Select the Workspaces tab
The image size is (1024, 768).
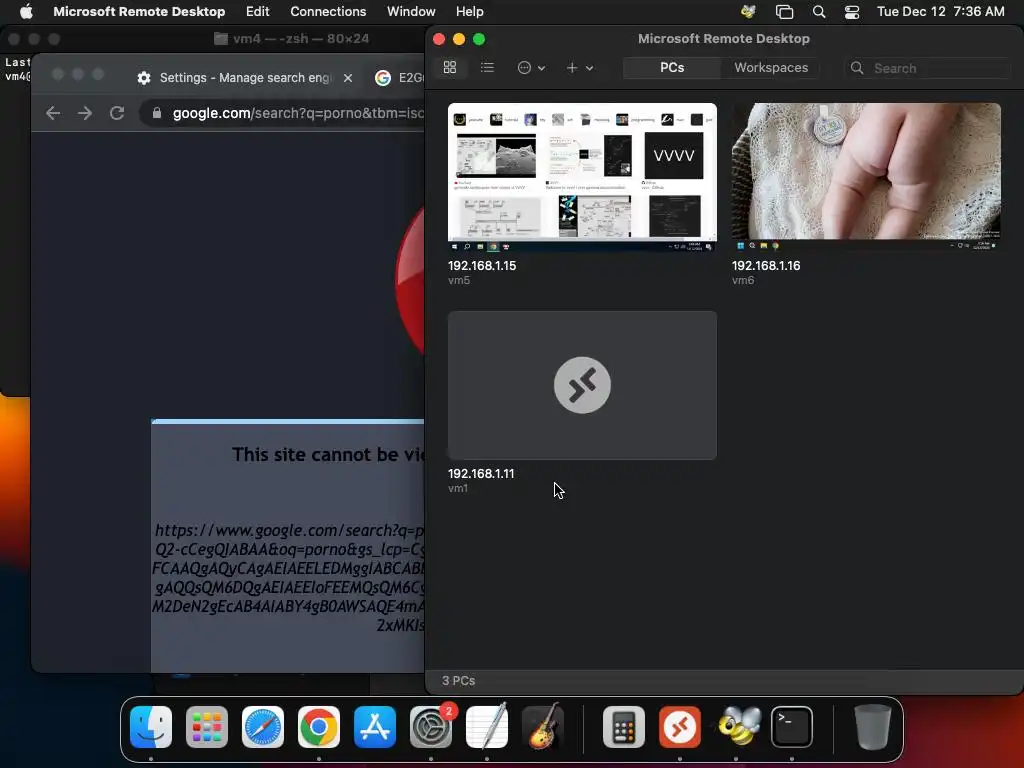point(771,68)
